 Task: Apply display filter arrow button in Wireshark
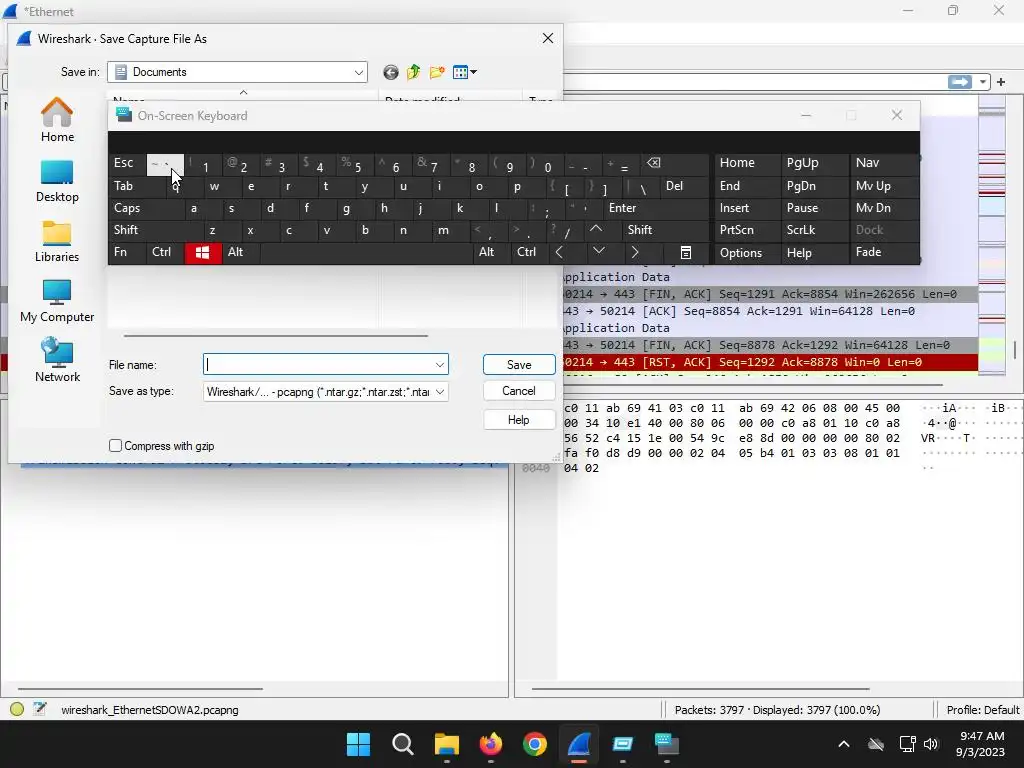point(959,82)
